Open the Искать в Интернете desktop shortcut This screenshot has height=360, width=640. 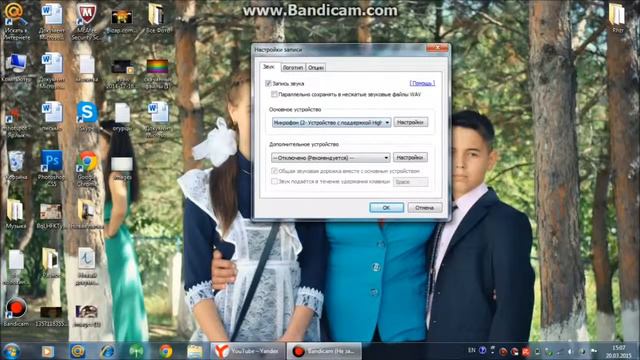click(x=16, y=21)
